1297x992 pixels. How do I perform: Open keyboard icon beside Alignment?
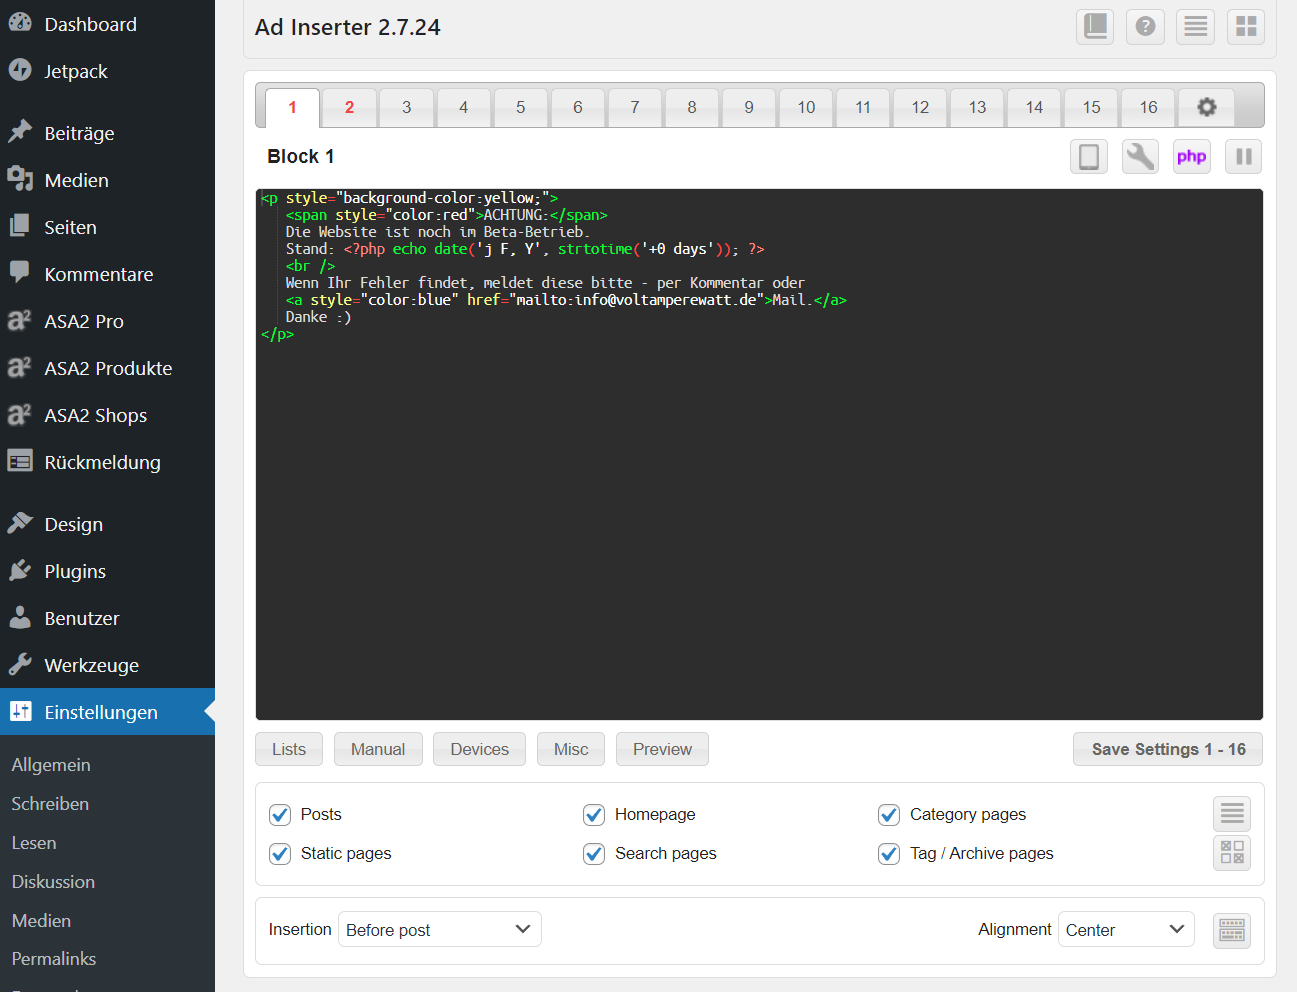tap(1231, 931)
